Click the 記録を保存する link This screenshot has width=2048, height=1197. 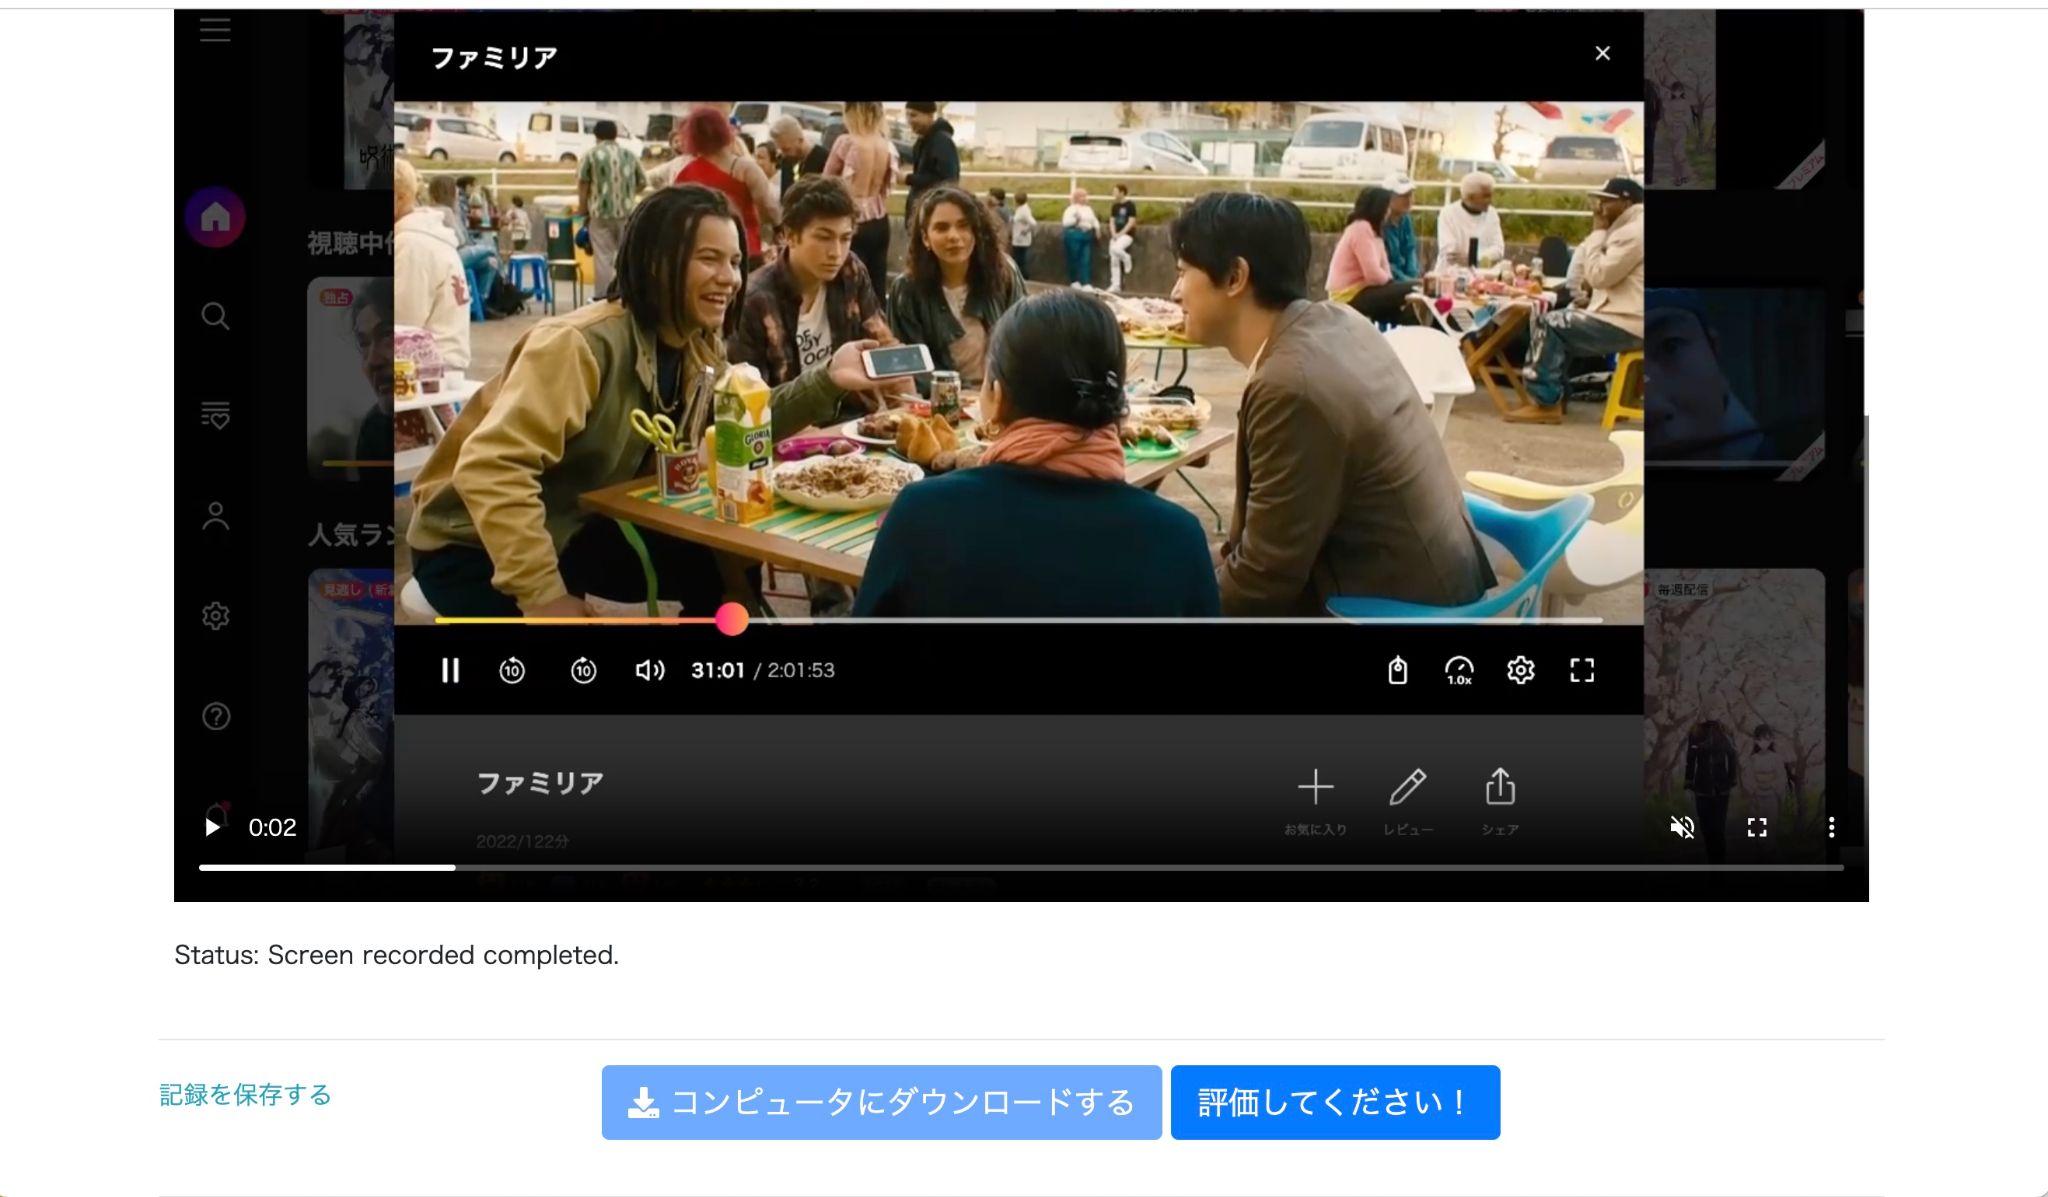tap(245, 1095)
